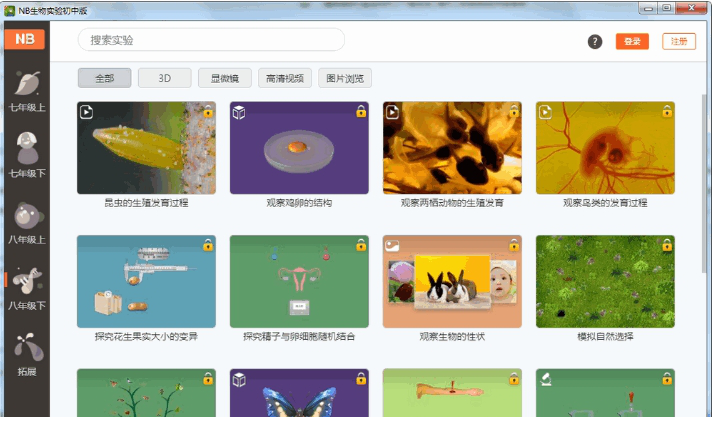Click the image badge on 观察生物的性状
This screenshot has height=433, width=712.
(392, 245)
